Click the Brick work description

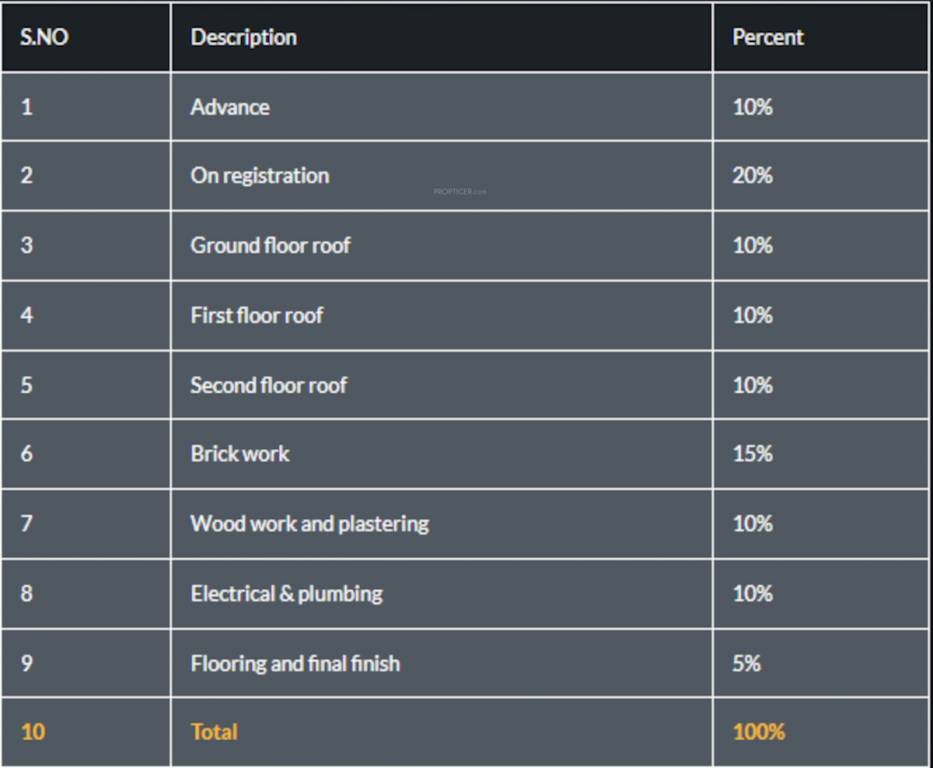(x=240, y=454)
